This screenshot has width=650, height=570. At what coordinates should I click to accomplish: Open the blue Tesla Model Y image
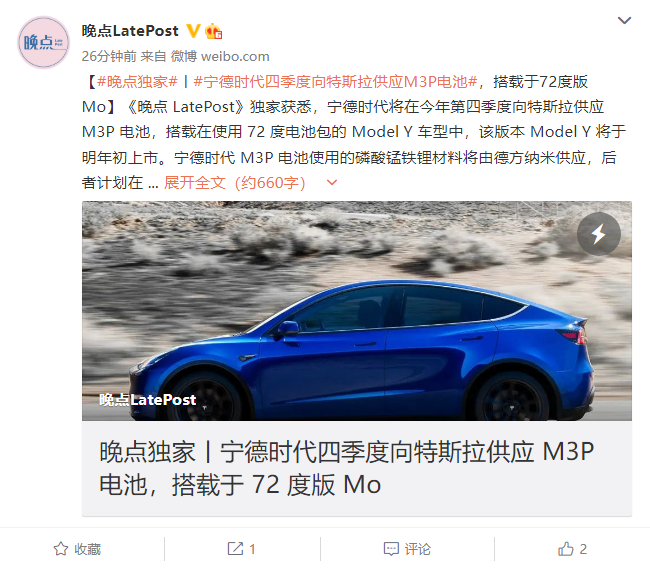coord(357,311)
